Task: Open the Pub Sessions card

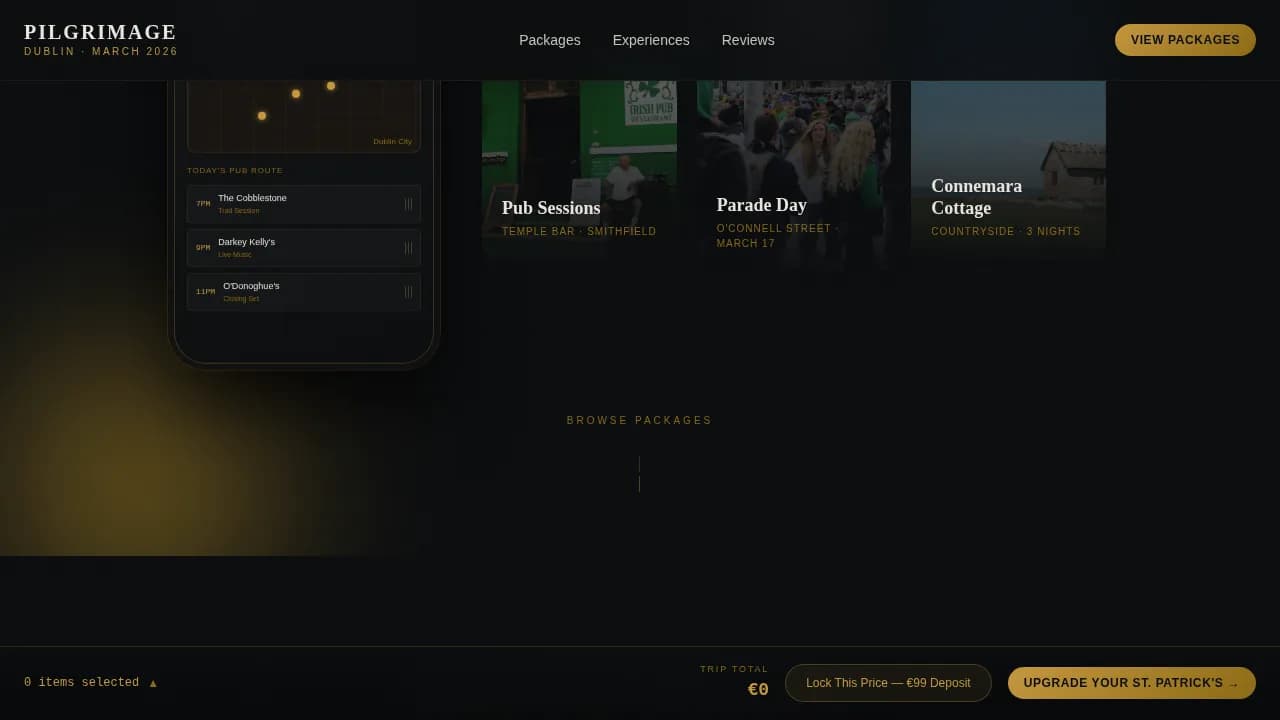Action: pos(579,170)
